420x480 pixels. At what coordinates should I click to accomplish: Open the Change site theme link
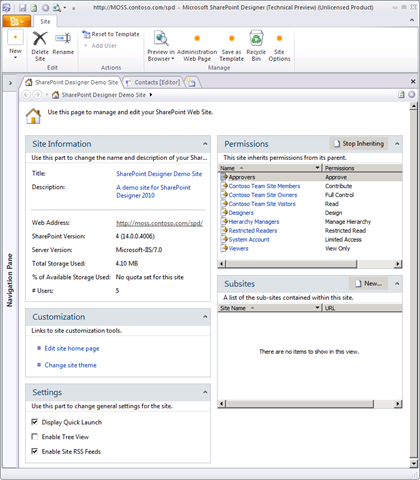pos(71,365)
